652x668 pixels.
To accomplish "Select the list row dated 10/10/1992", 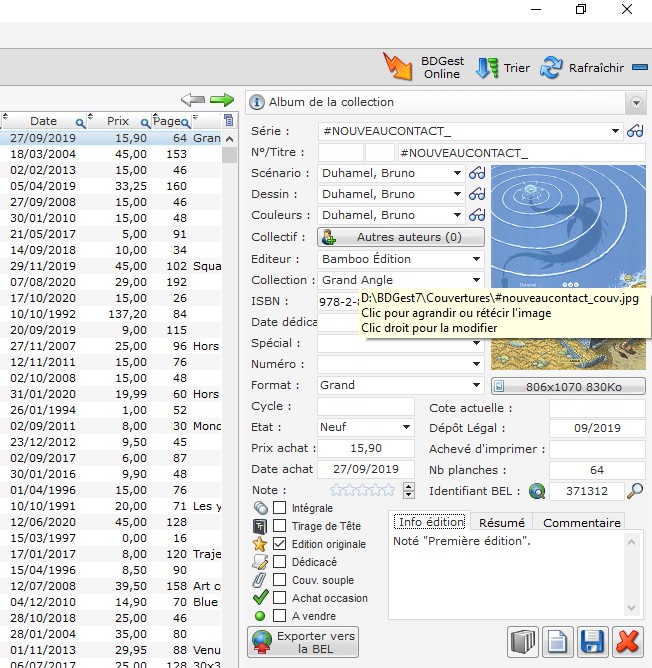I will (111, 314).
